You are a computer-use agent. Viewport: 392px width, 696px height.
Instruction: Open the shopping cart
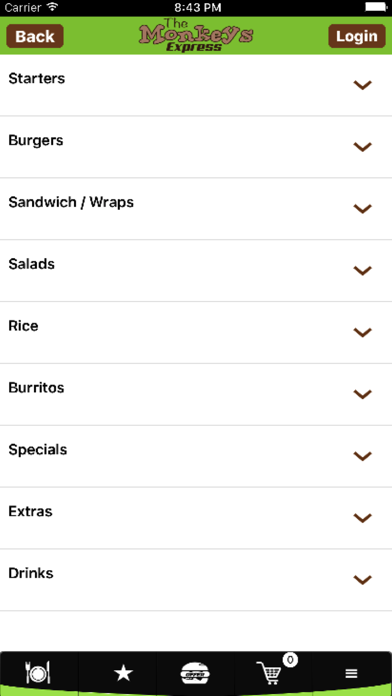pos(269,673)
